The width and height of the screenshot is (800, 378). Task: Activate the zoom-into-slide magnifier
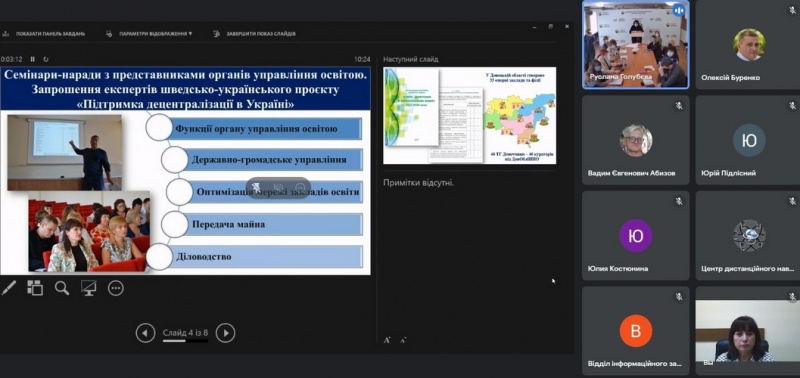point(62,288)
